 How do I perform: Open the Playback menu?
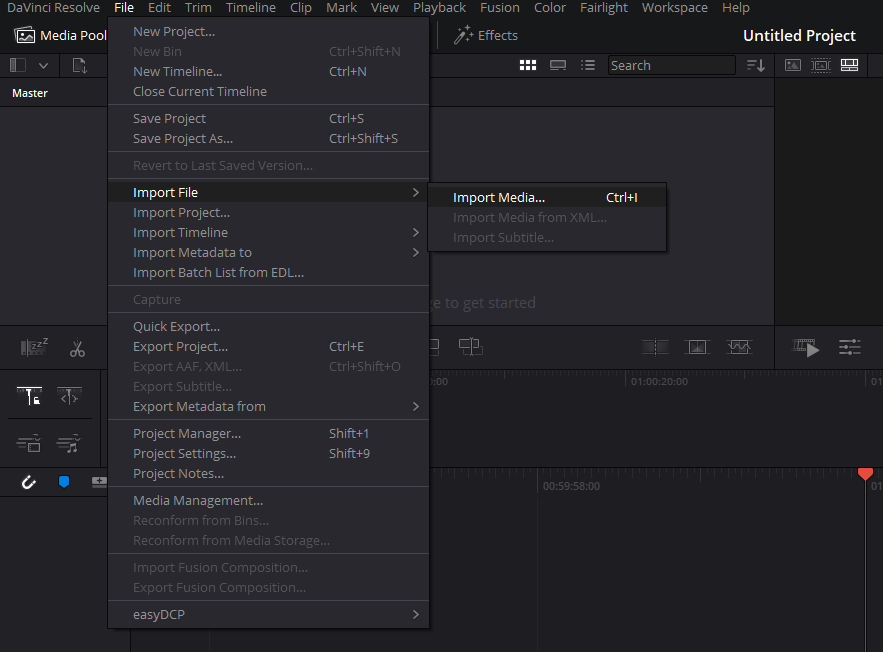point(439,8)
